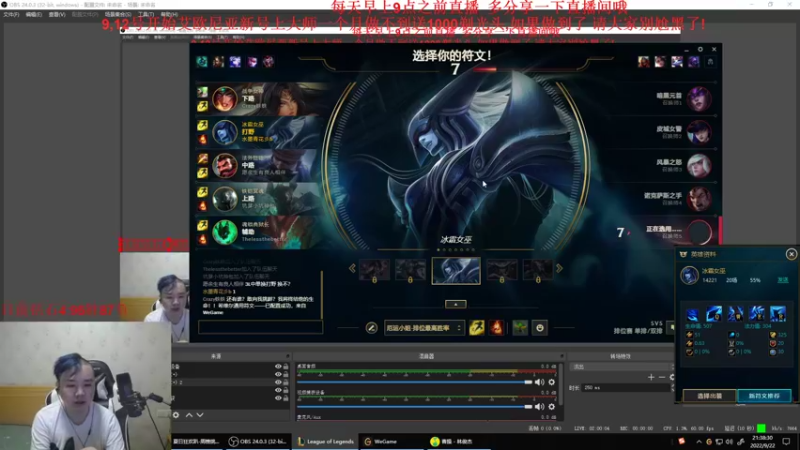Show next skins with right chevron
800x450 pixels.
tap(559, 268)
